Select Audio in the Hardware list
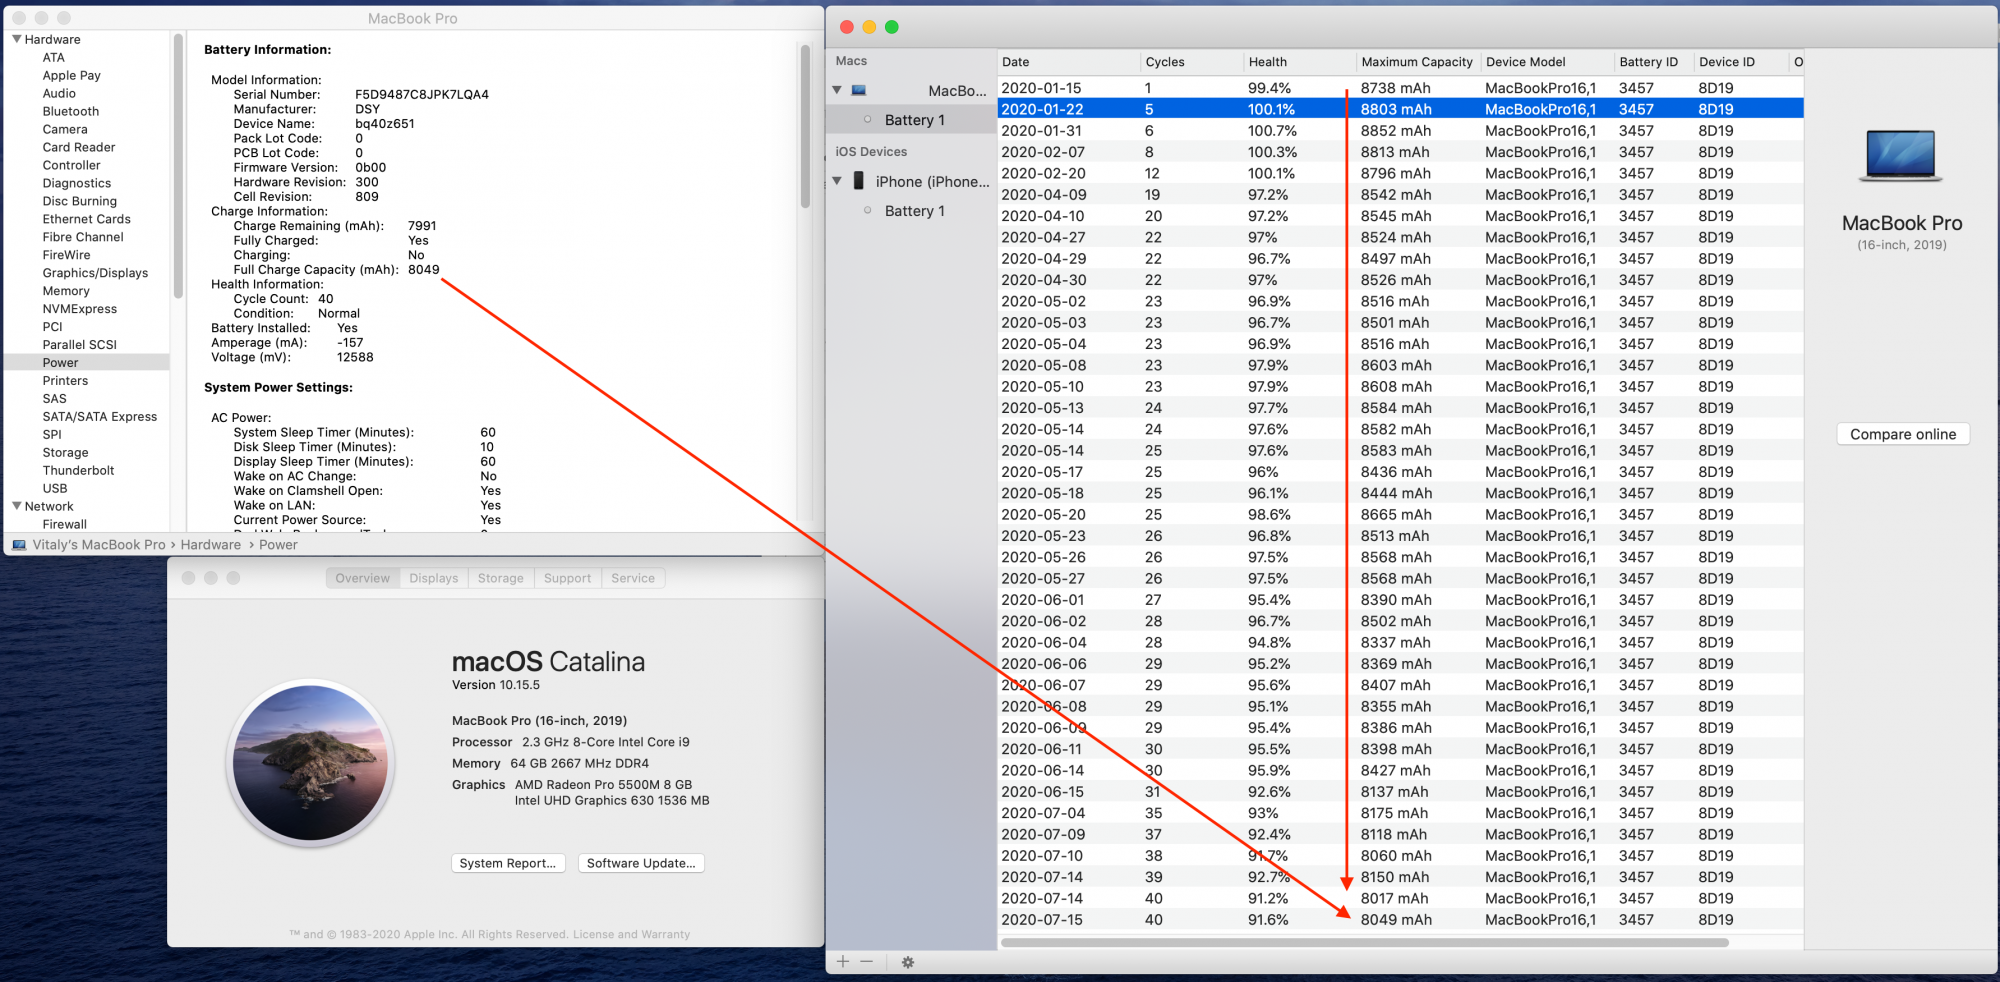2000x982 pixels. pos(59,93)
